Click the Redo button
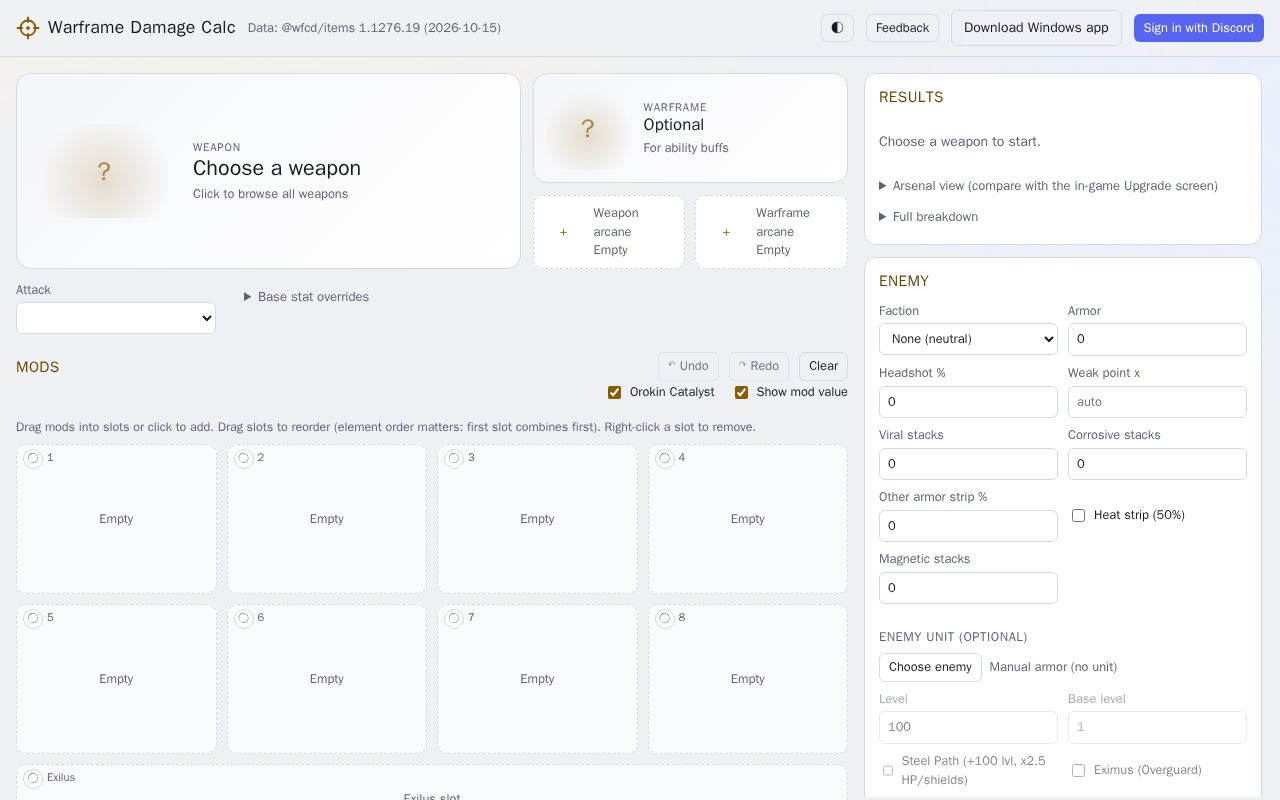 (x=759, y=366)
